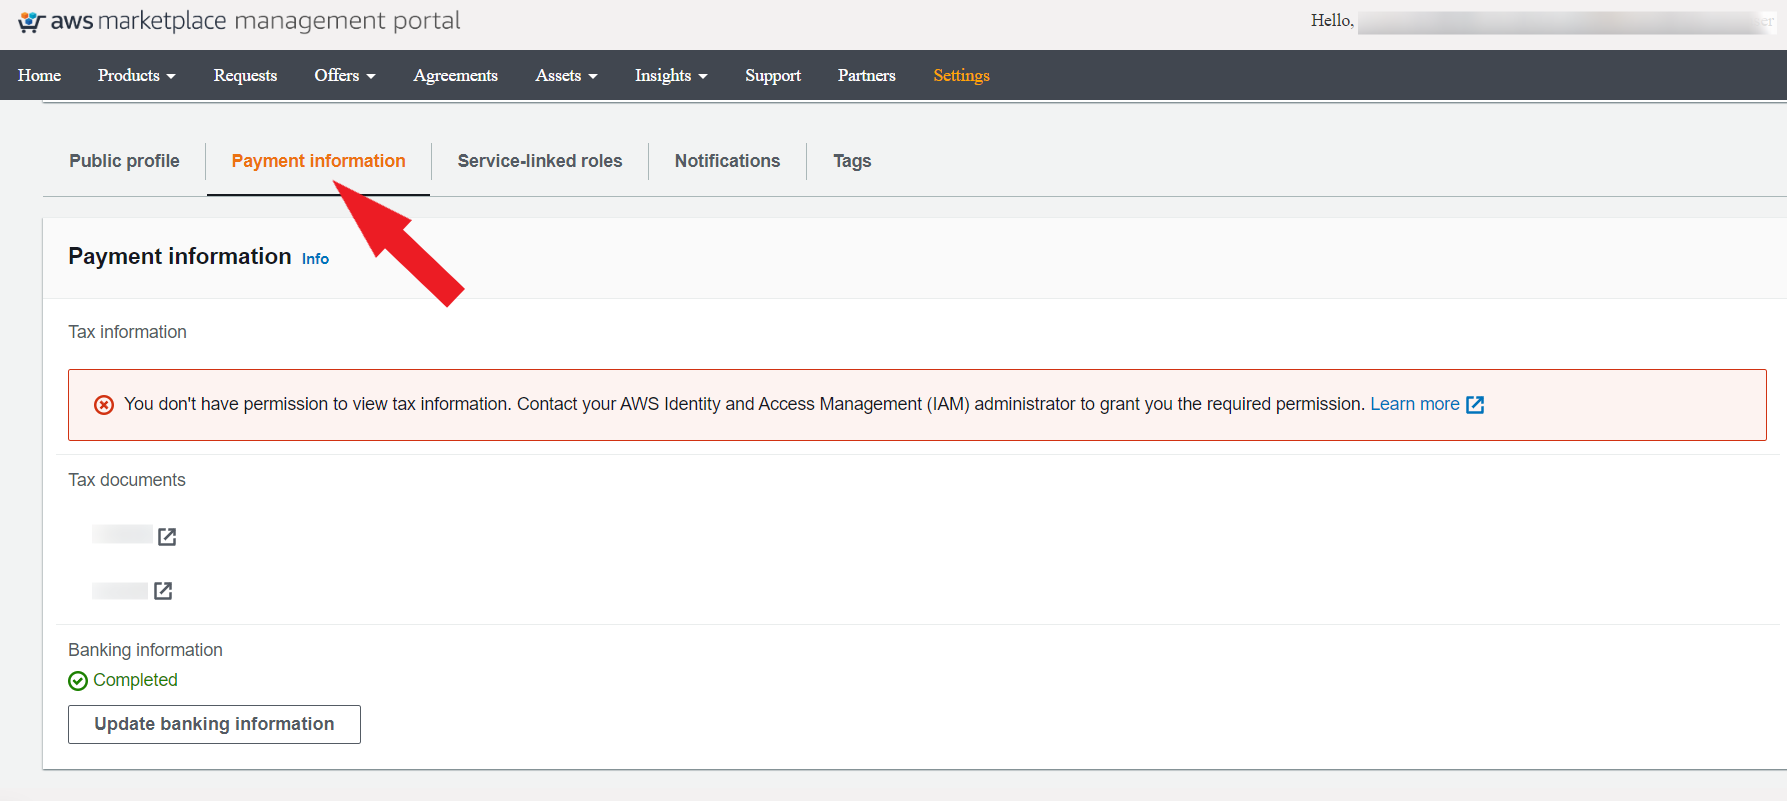1787x801 pixels.
Task: Open external link icon beside Learn more
Action: (x=1475, y=405)
